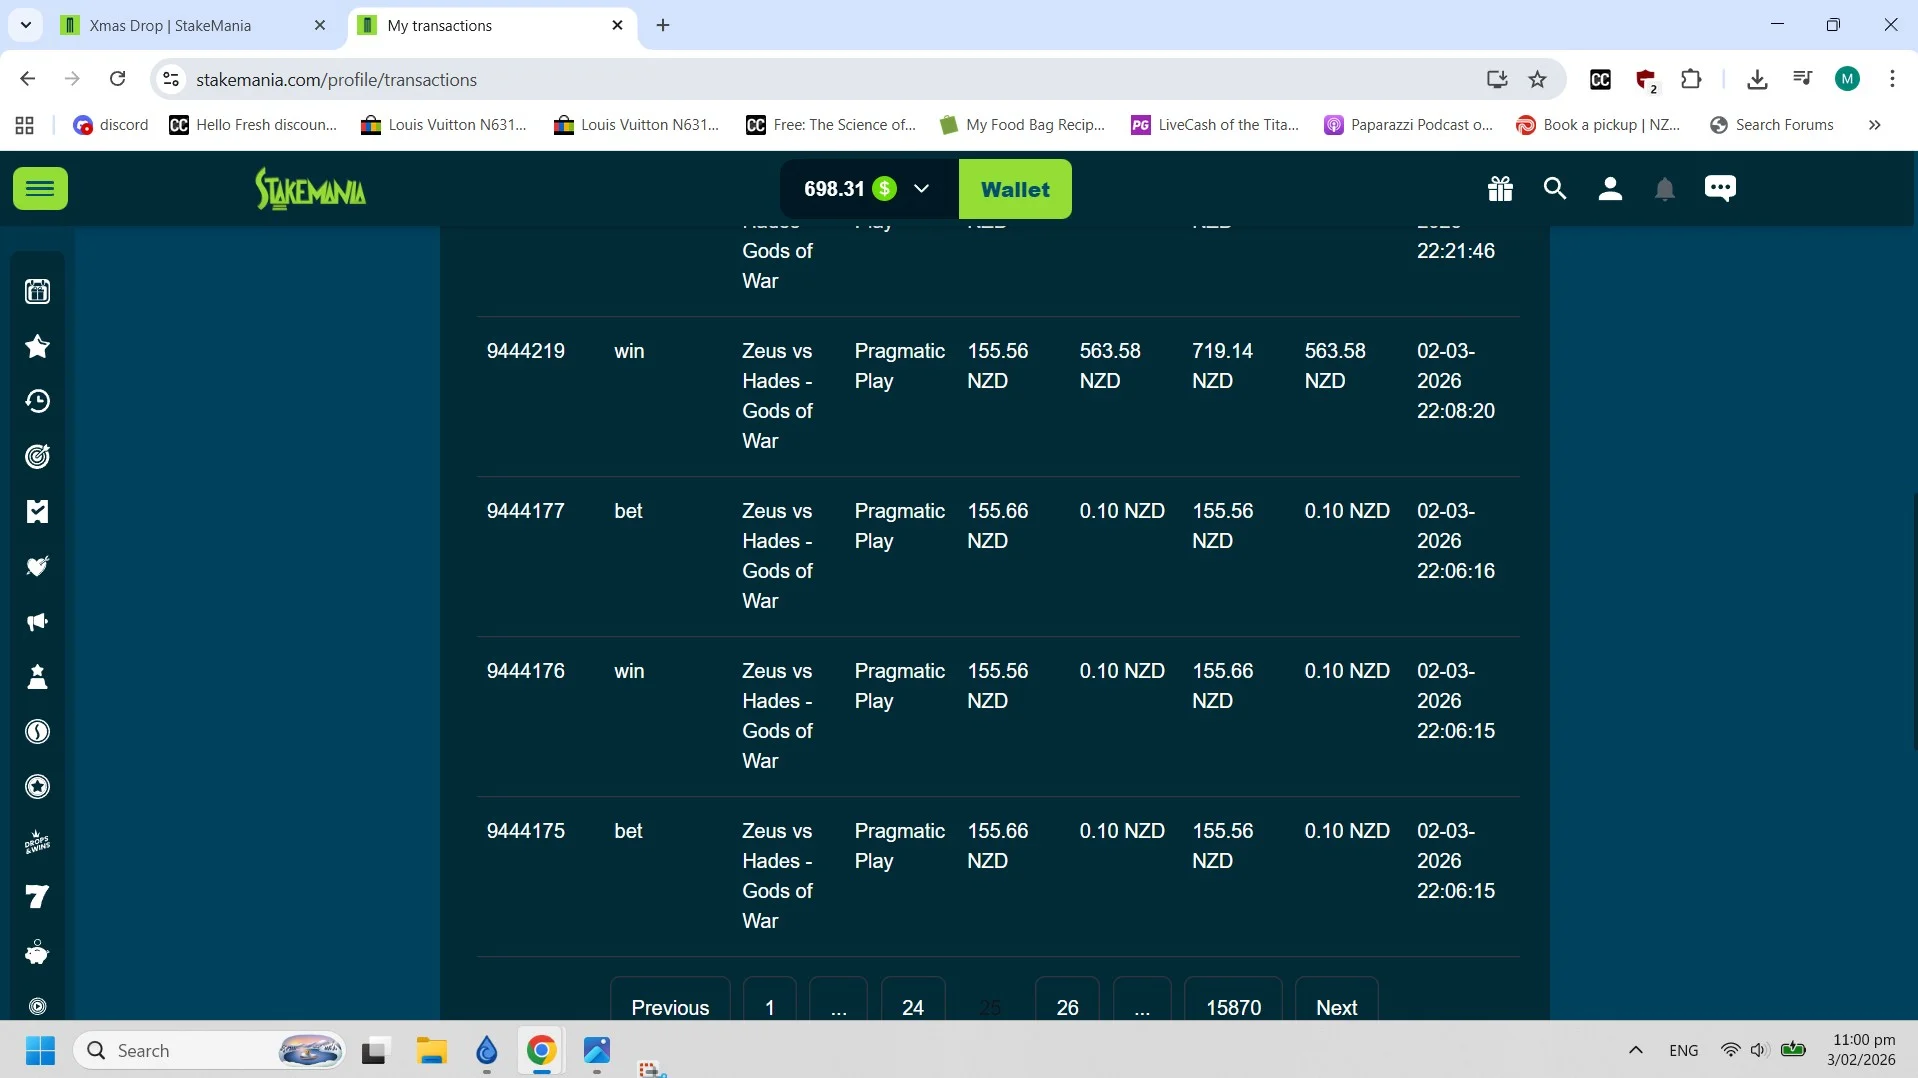
Task: Click the StakeMania logo
Action: (x=310, y=189)
